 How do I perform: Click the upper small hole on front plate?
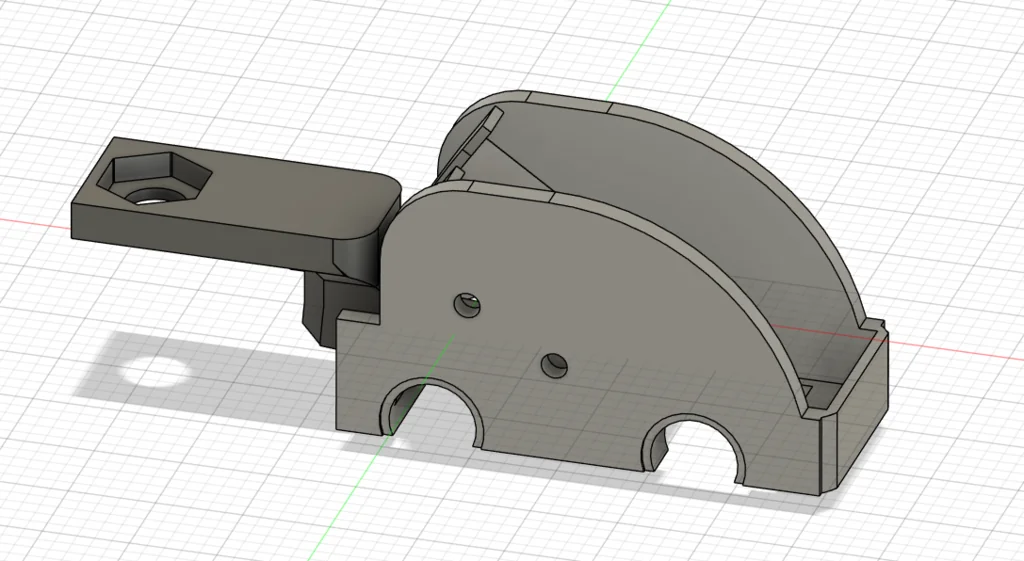[x=465, y=305]
